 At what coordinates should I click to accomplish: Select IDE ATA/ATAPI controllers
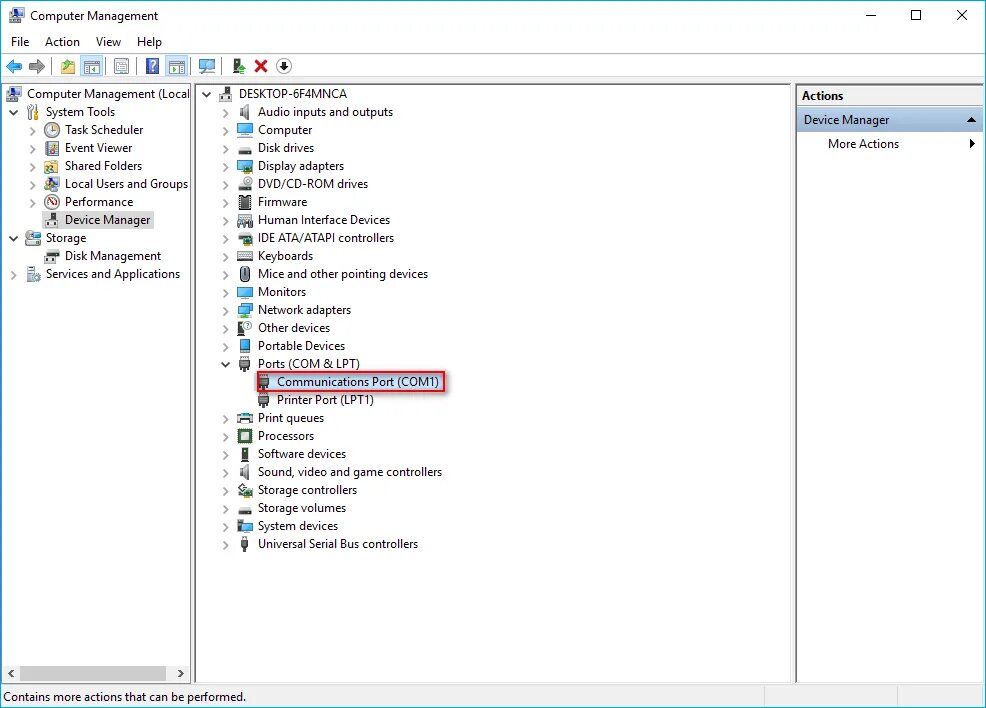326,238
